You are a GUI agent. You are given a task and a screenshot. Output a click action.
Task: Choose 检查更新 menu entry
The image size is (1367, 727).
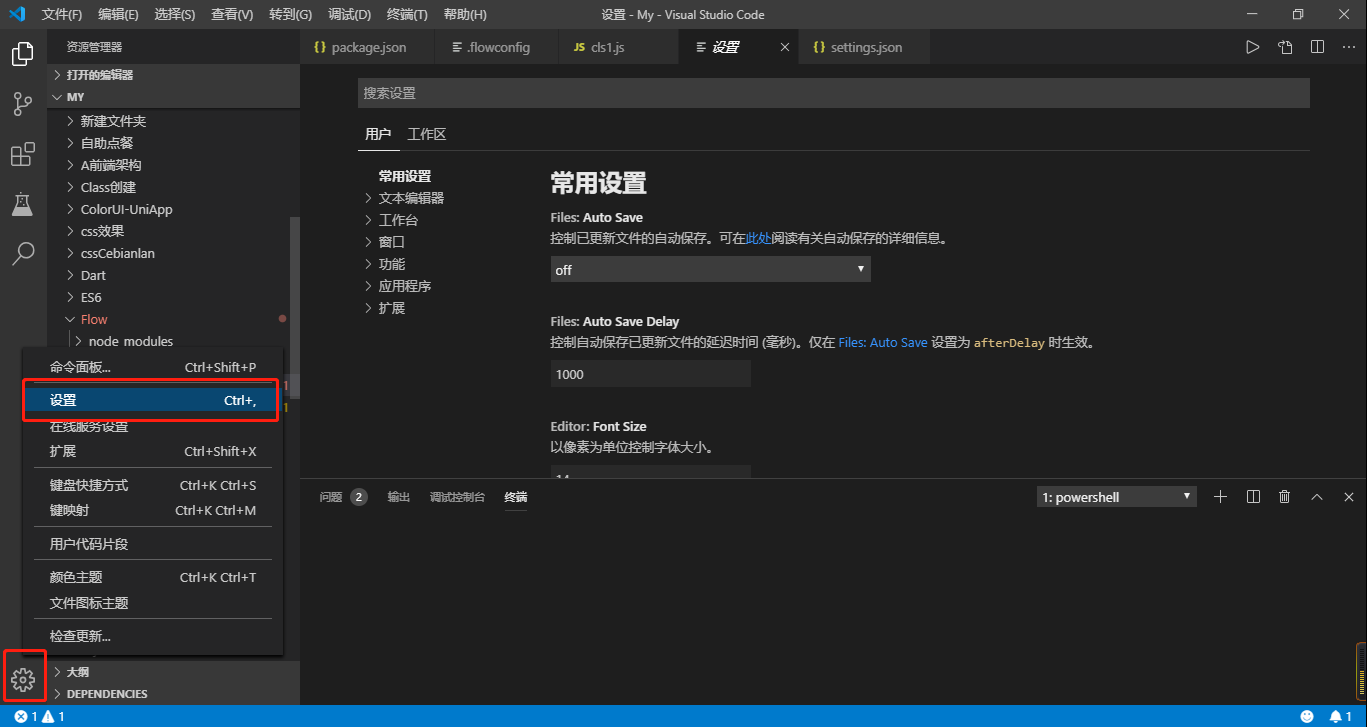pos(153,636)
